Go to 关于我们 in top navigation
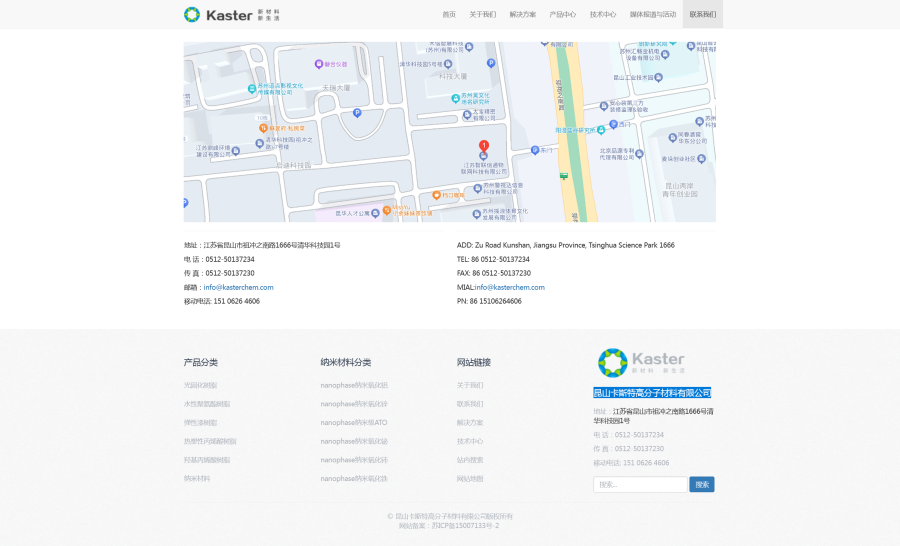900x546 pixels. point(482,15)
